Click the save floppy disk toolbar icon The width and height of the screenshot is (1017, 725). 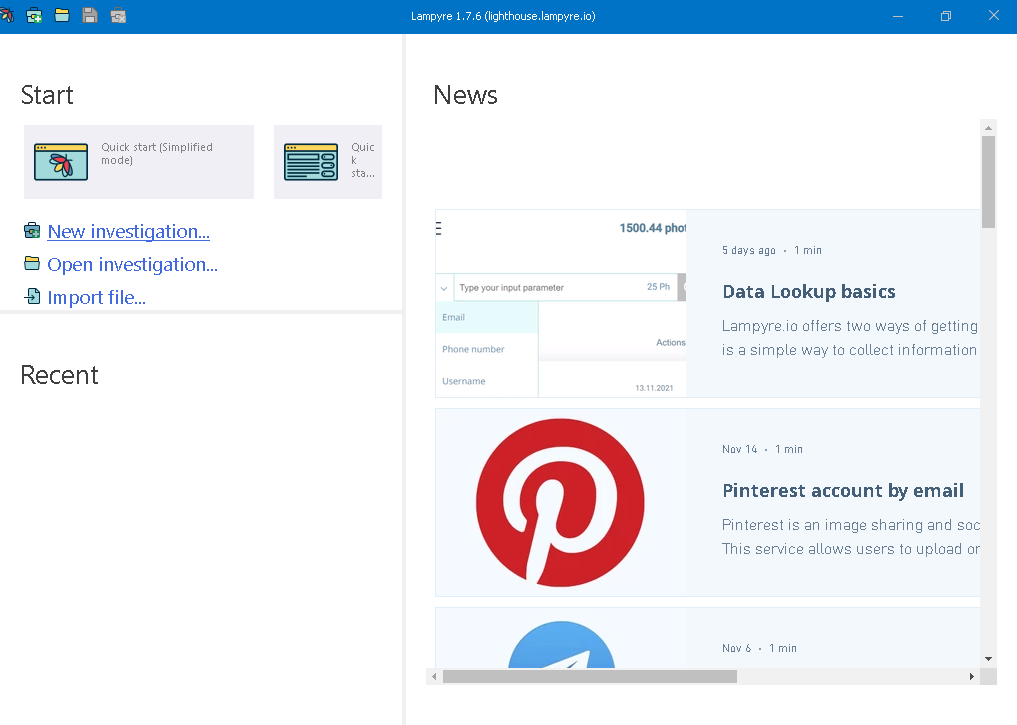tap(90, 16)
